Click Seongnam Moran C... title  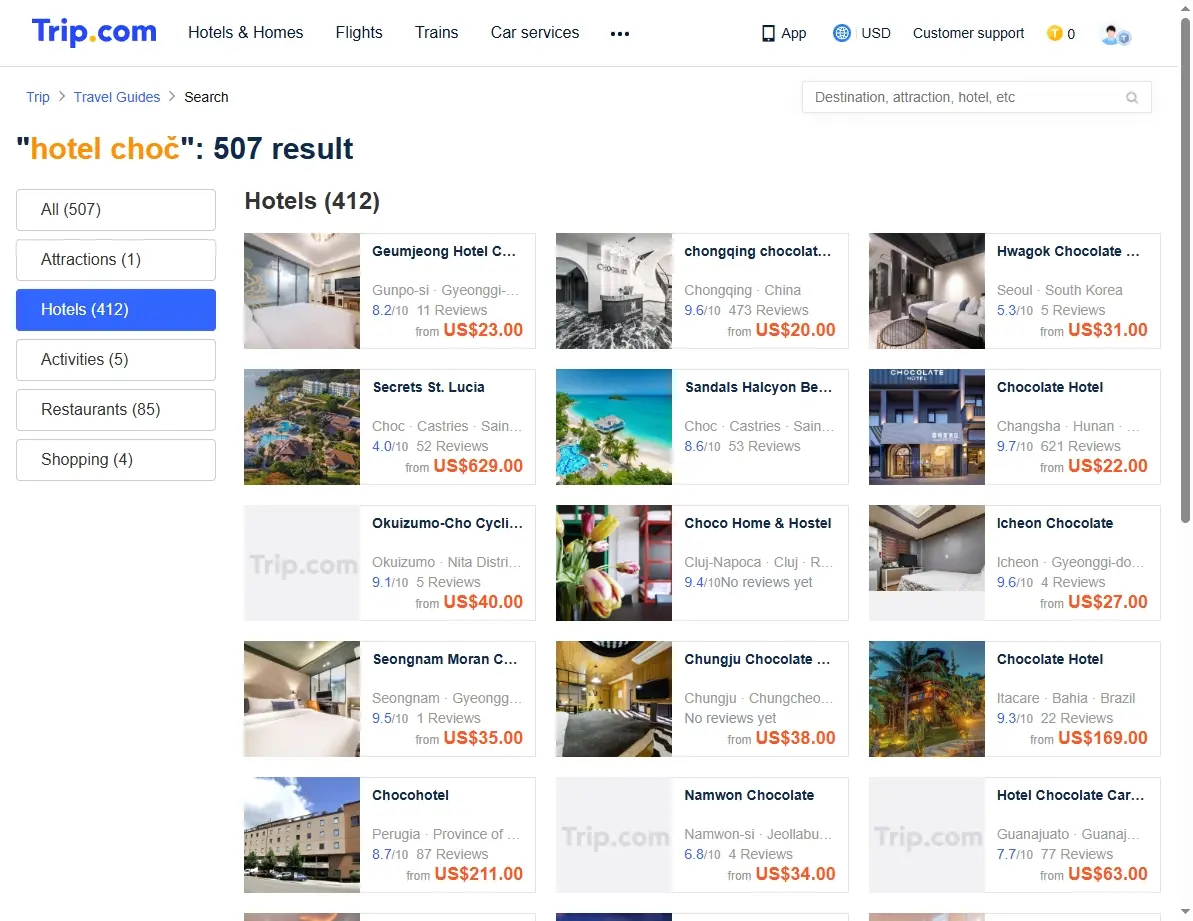[x=444, y=659]
